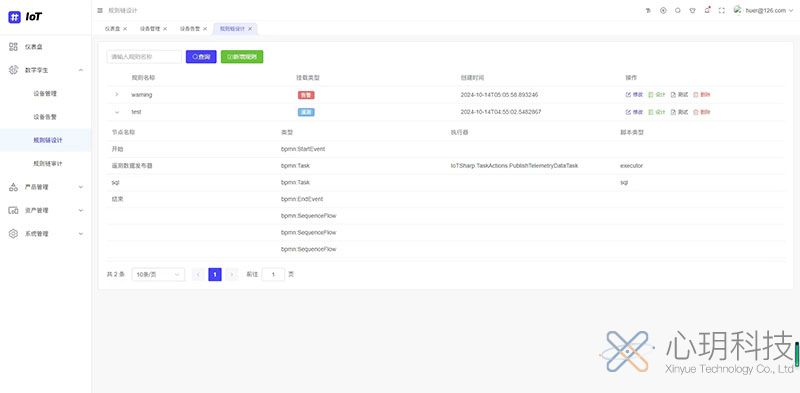
Task: Click the green add rule button
Action: [x=242, y=57]
